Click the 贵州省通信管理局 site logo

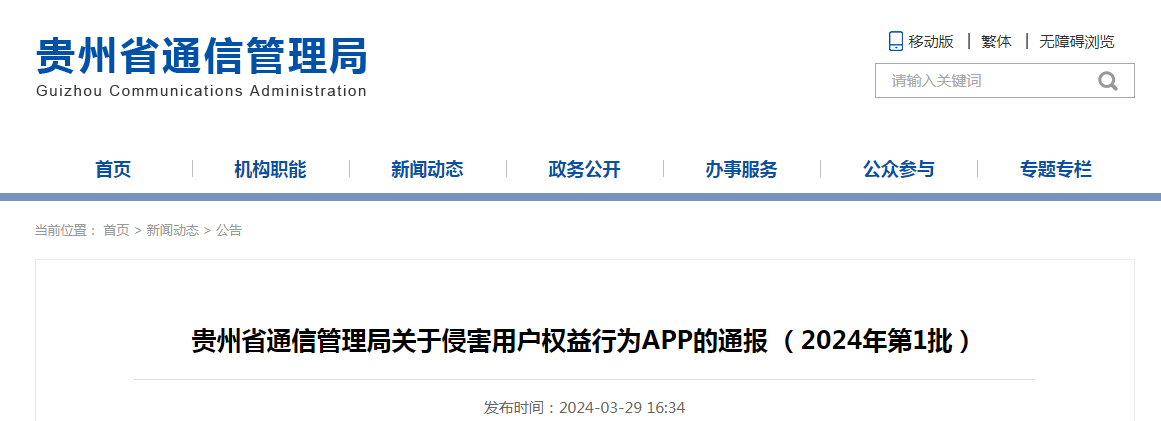[201, 55]
